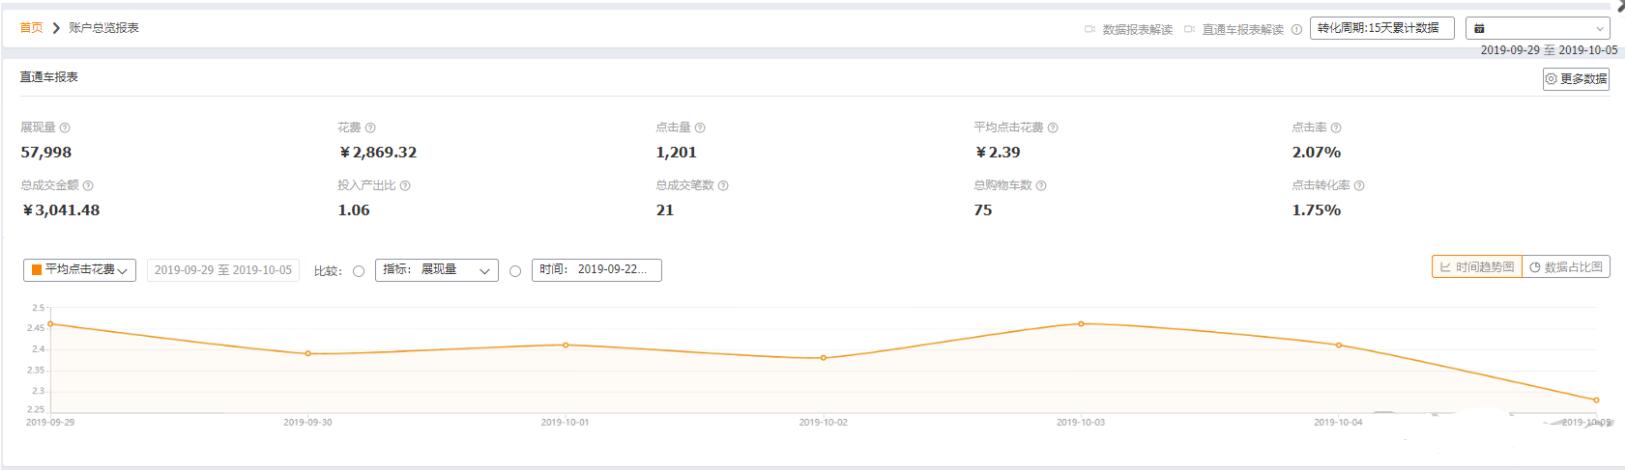Image resolution: width=1625 pixels, height=472 pixels.
Task: Click help icon next to 点击率
Action: [x=1336, y=128]
